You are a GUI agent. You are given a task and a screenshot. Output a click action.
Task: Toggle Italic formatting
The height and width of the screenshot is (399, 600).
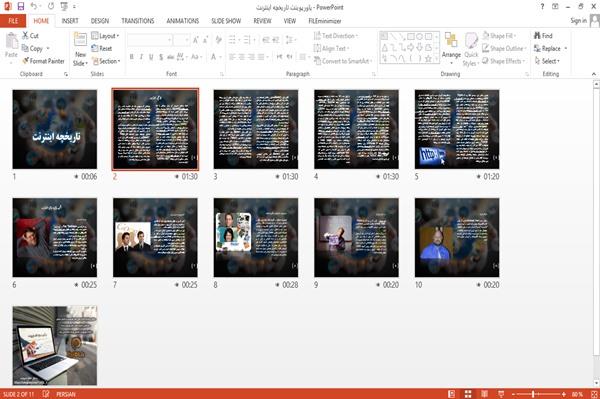141,57
